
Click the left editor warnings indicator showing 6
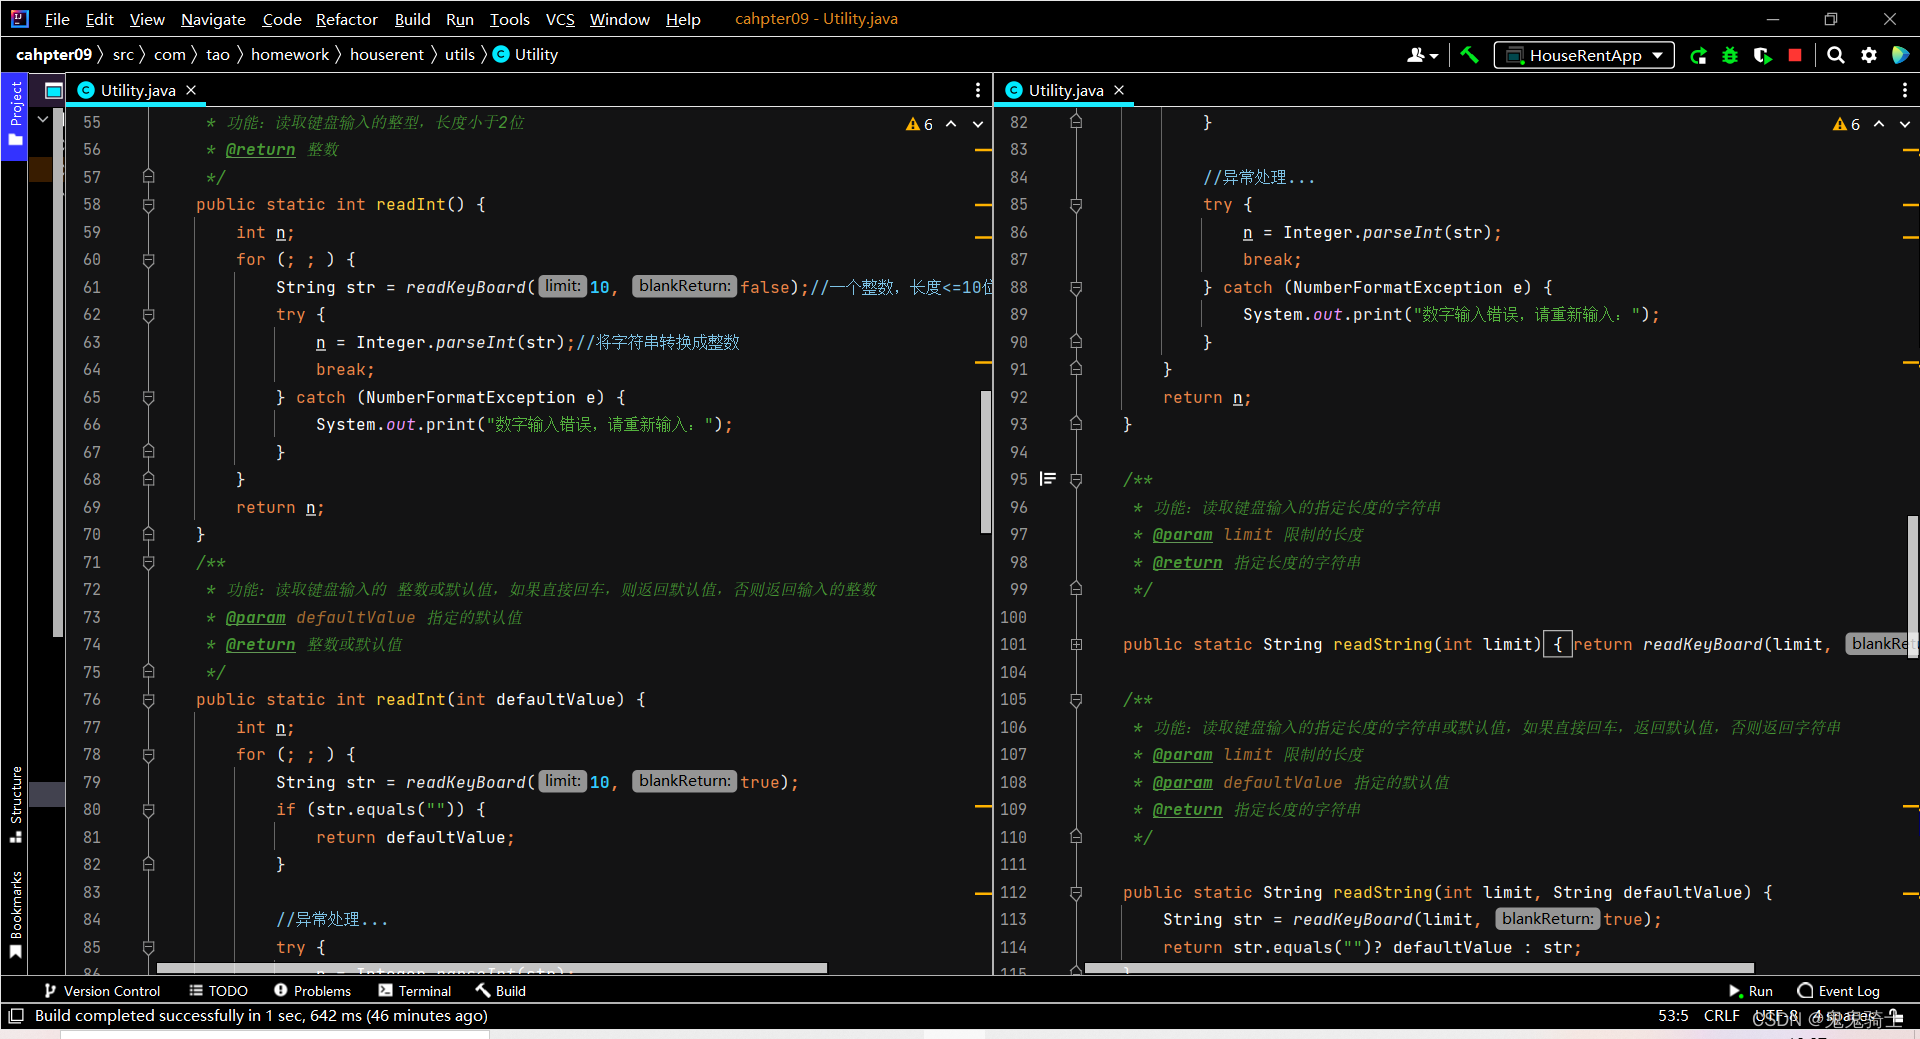[920, 124]
